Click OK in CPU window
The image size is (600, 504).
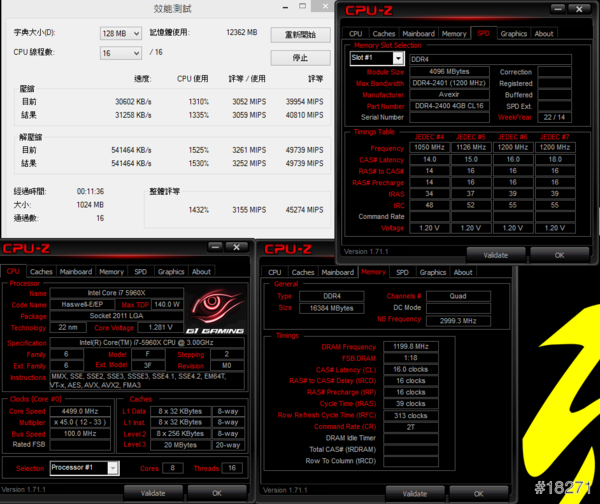click(x=217, y=493)
